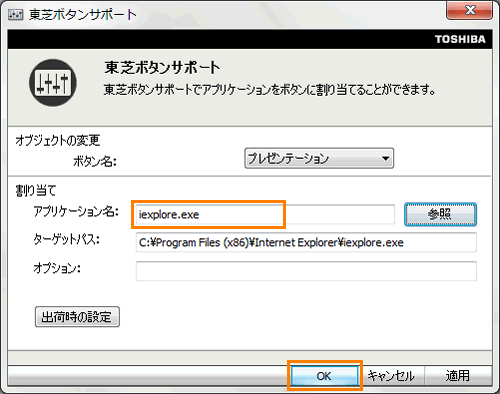Click the OK button
500x394 pixels.
coord(324,376)
